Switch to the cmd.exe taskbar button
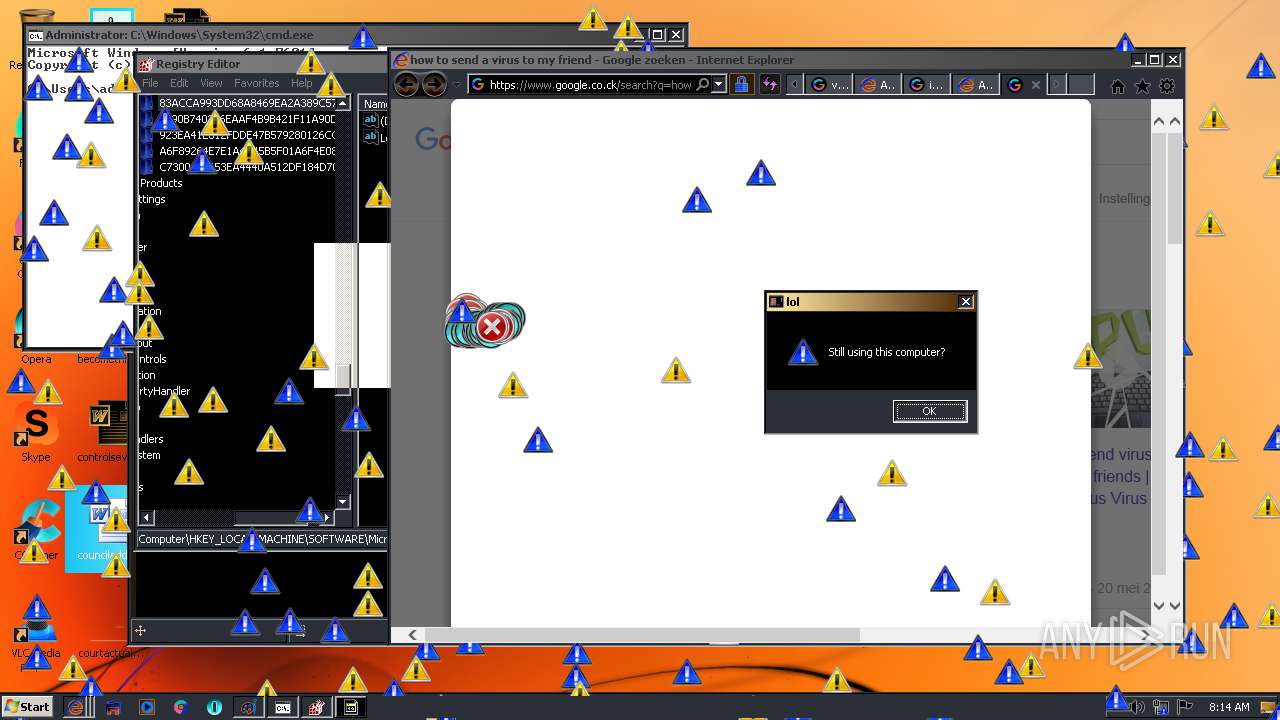 coord(283,707)
